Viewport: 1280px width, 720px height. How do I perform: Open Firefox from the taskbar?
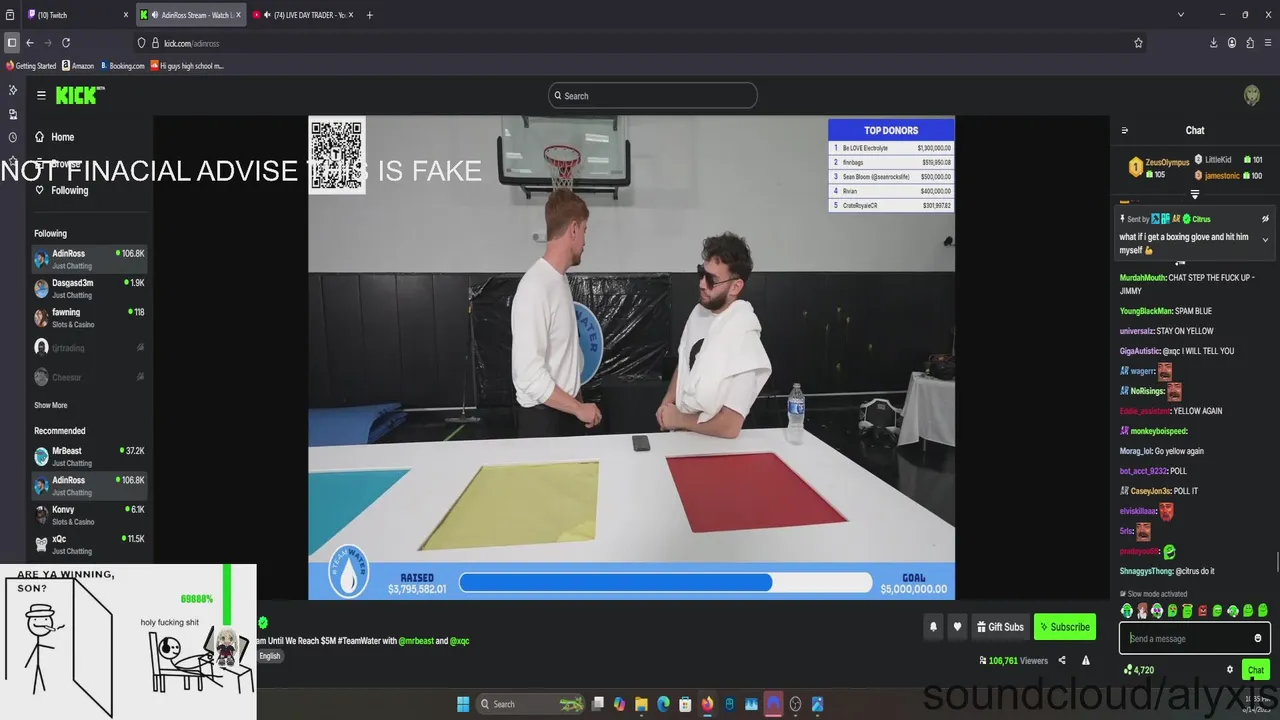707,704
